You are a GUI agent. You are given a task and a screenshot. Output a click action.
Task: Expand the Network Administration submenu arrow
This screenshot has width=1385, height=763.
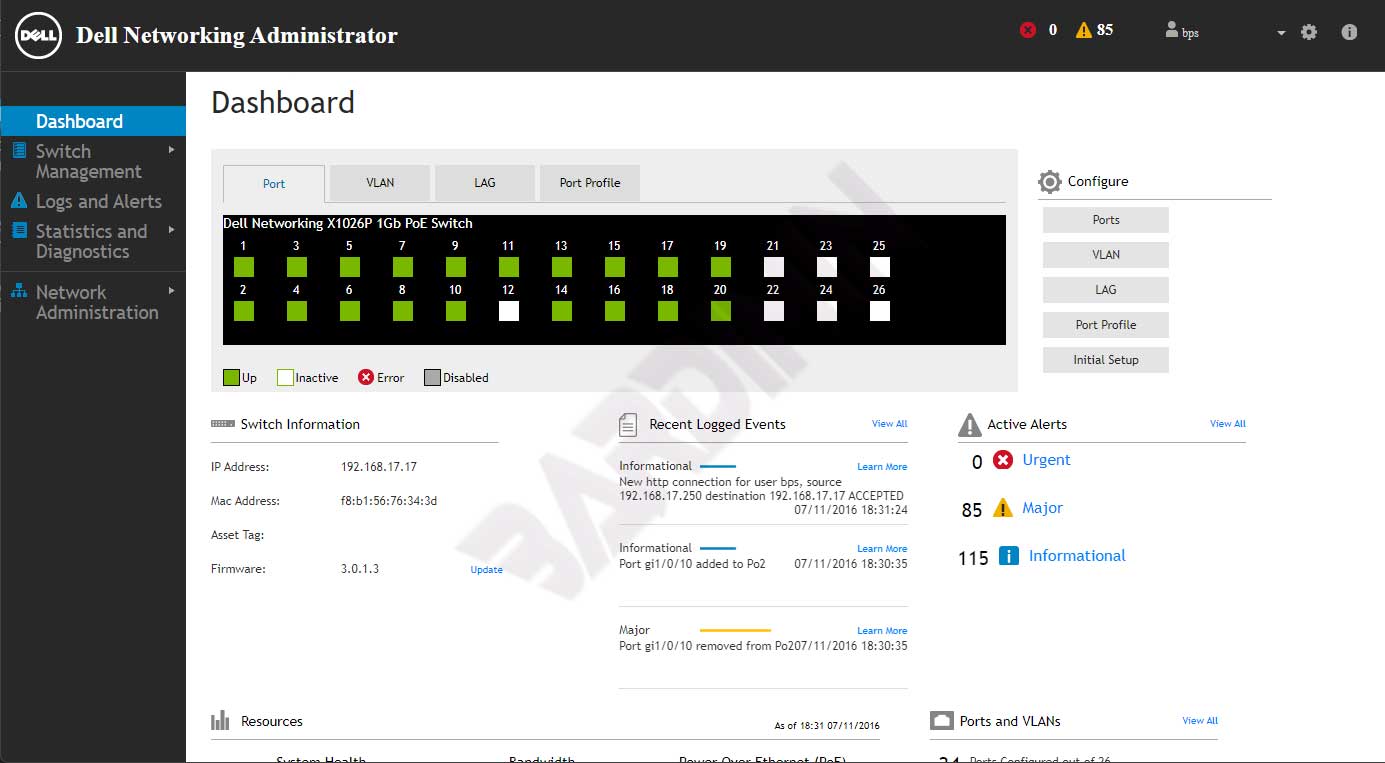[x=172, y=291]
